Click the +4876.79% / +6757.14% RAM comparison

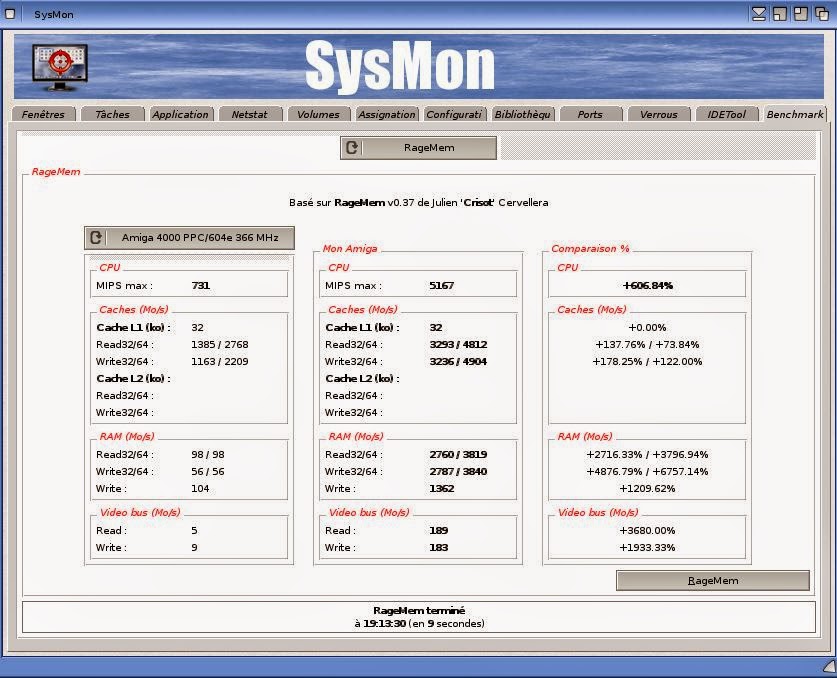(x=648, y=471)
